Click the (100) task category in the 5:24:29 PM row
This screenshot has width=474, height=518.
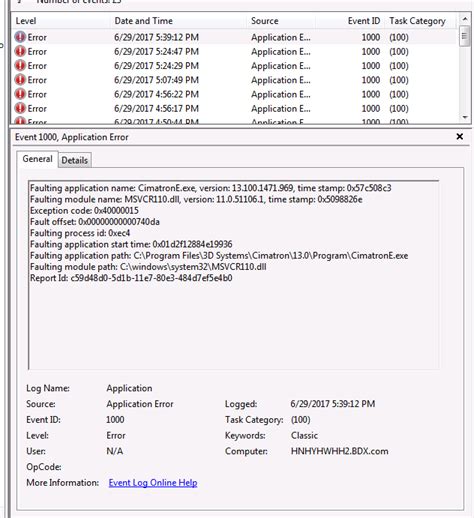(399, 66)
